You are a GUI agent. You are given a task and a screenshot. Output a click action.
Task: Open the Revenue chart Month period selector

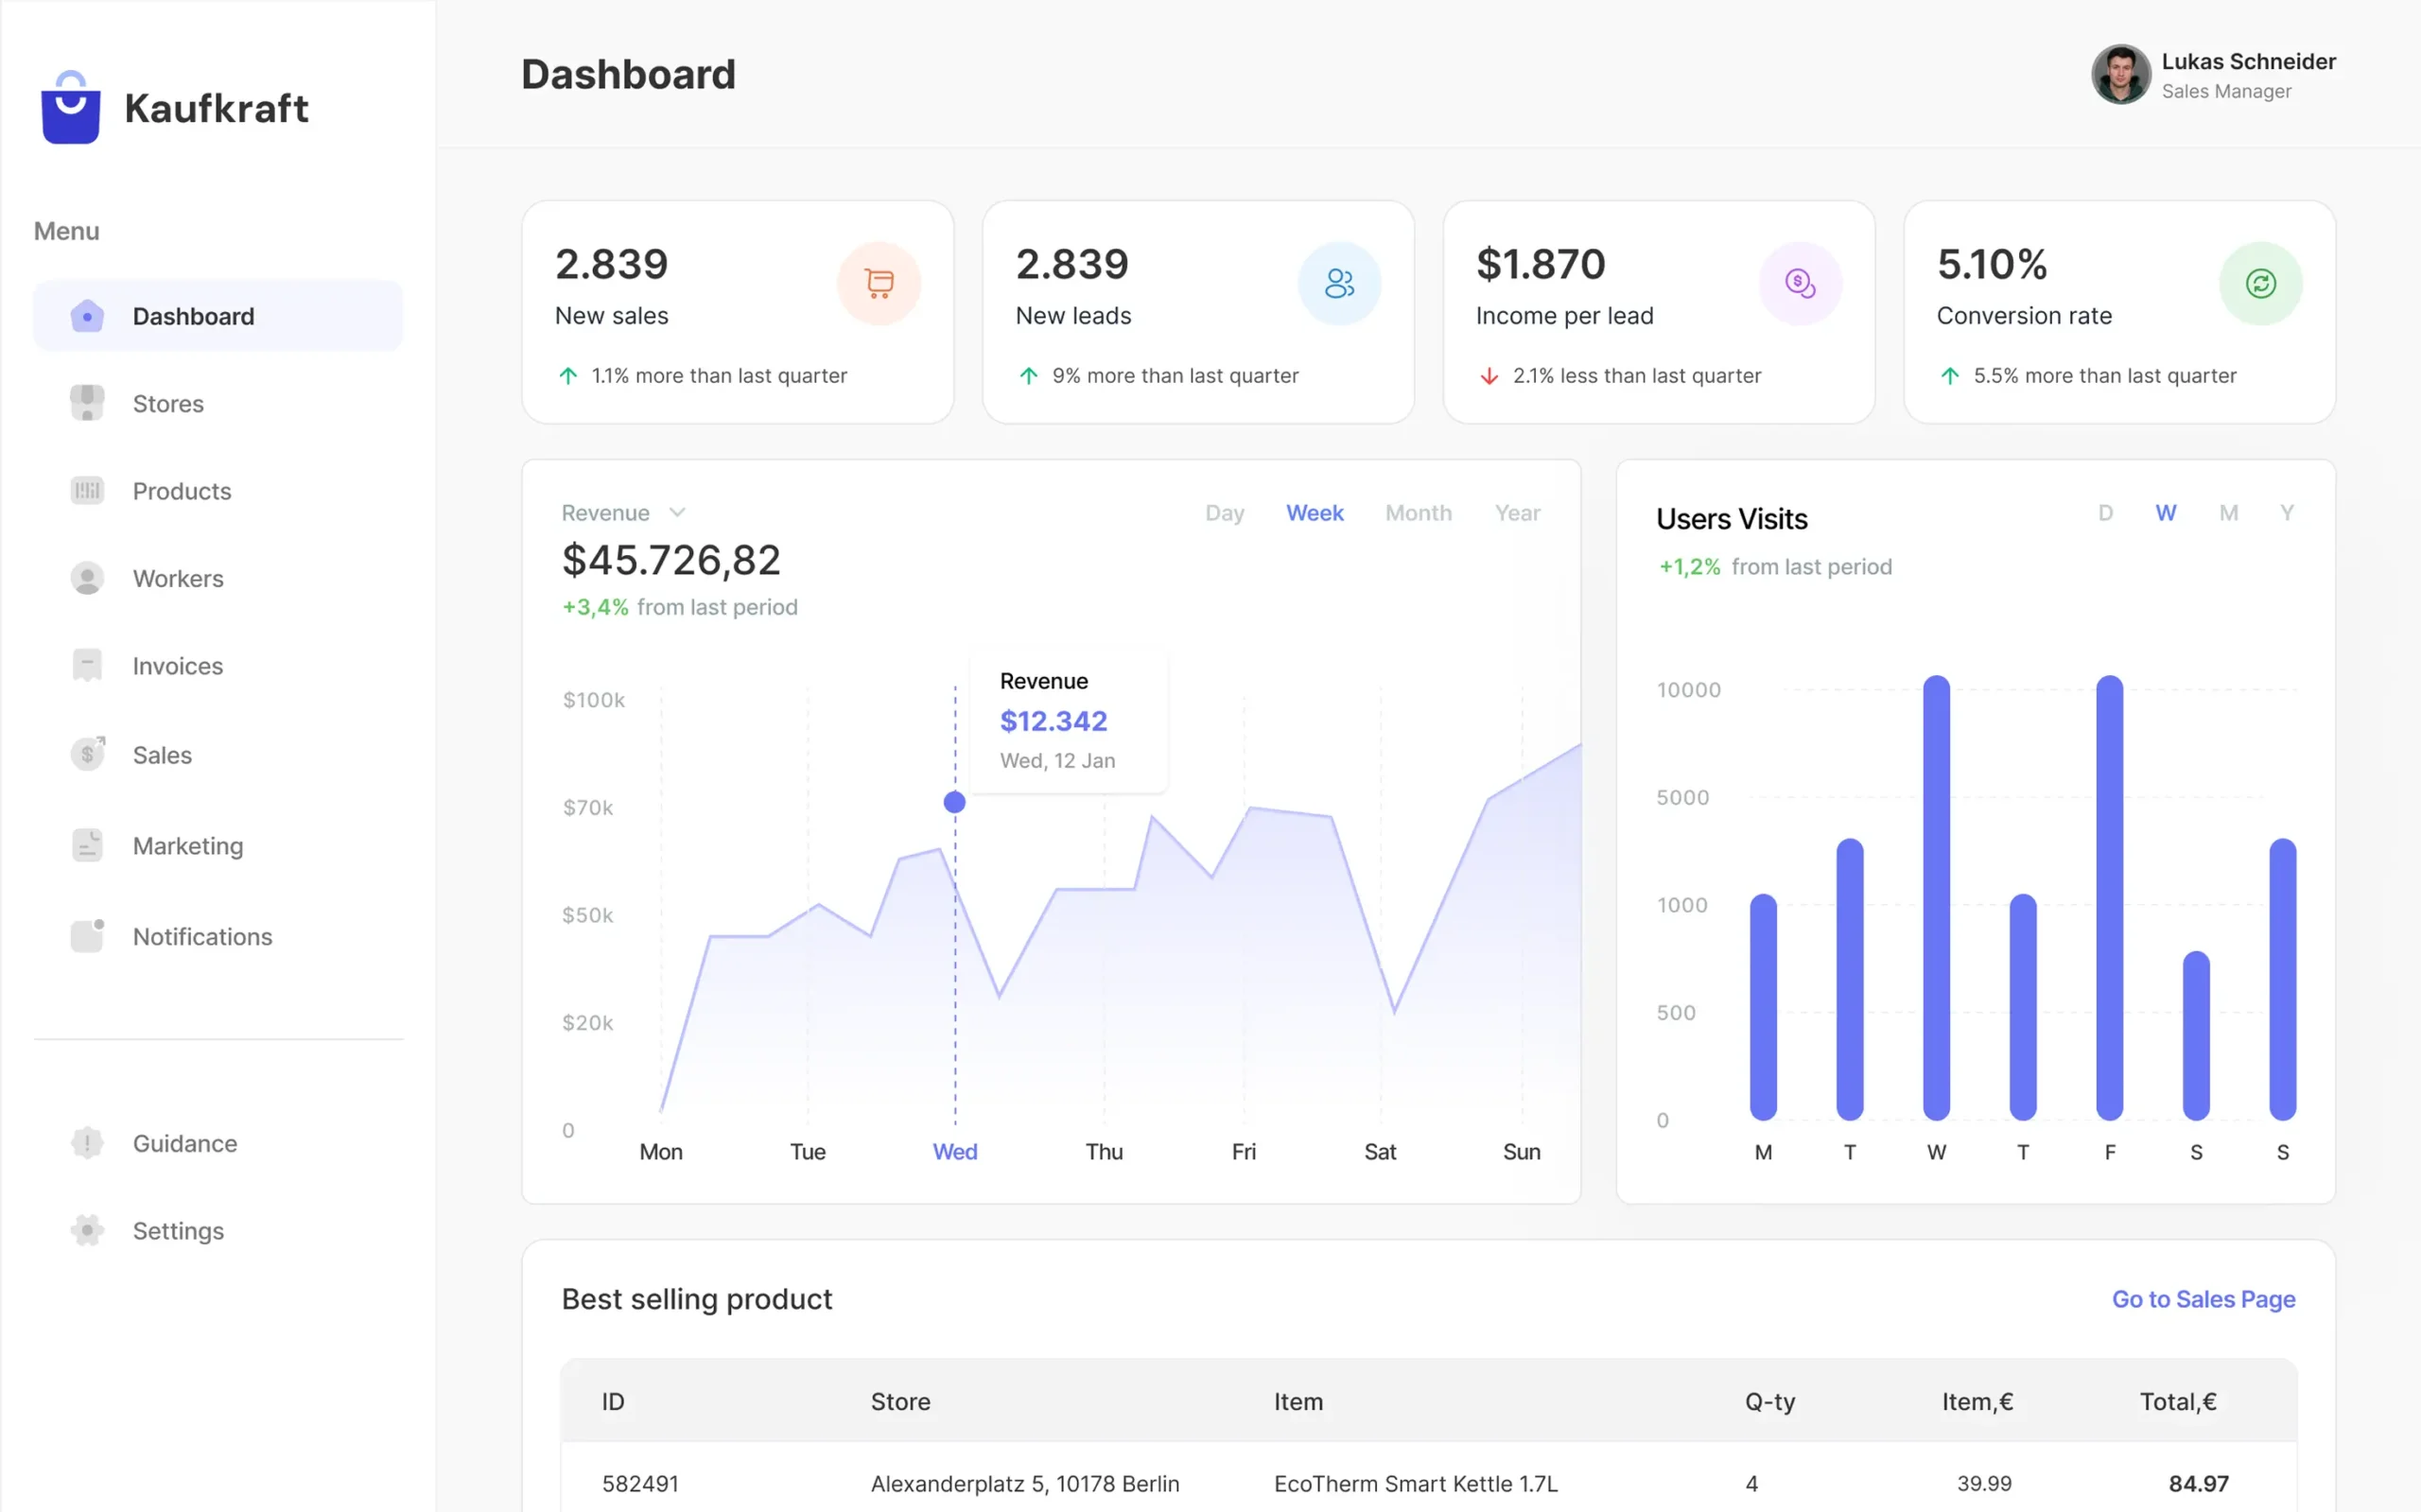(1418, 512)
